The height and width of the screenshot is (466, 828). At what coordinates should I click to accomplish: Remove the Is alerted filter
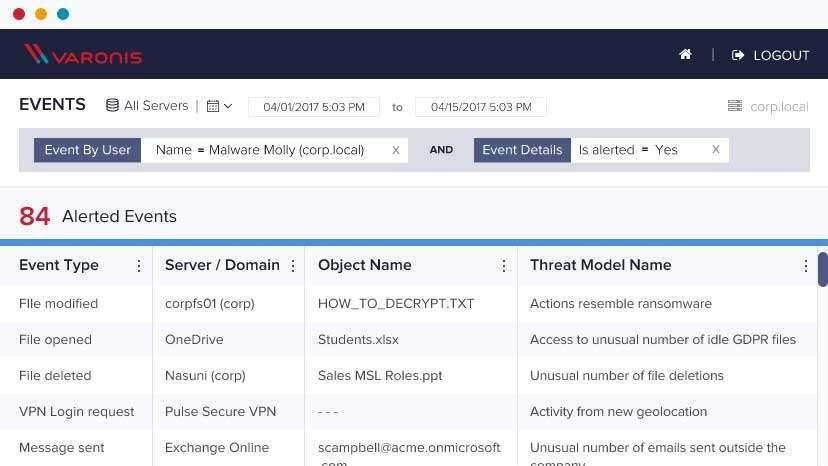(x=716, y=150)
